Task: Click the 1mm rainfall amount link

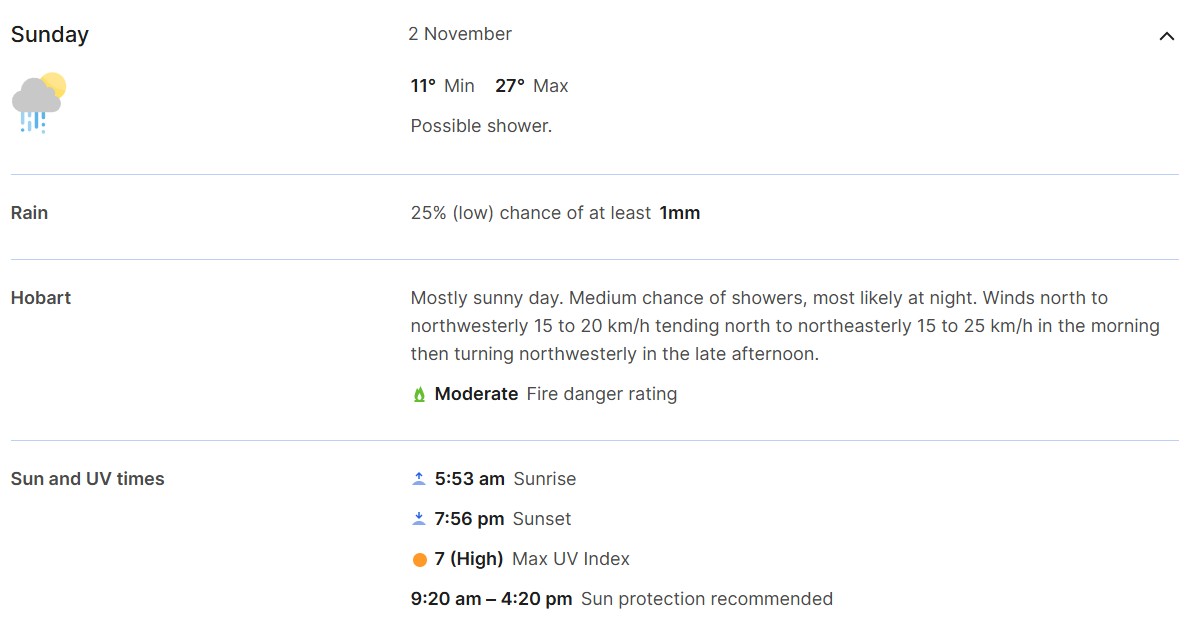Action: (680, 212)
